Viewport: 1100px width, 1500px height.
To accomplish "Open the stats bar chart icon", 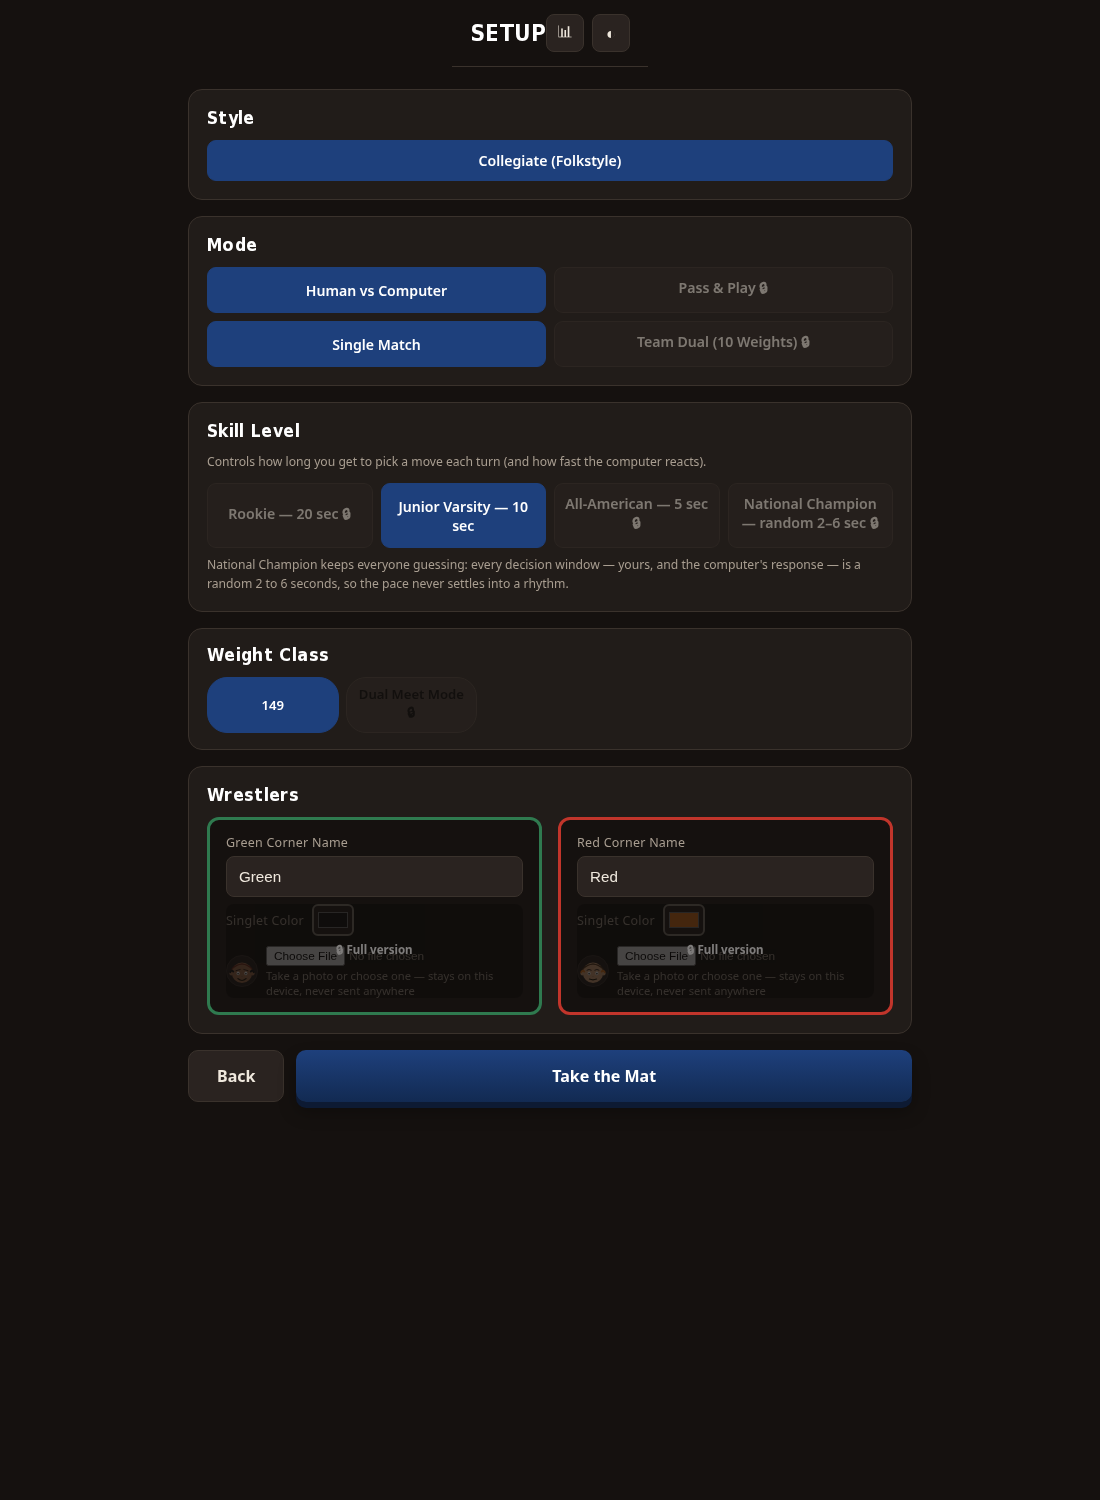I will 565,33.
